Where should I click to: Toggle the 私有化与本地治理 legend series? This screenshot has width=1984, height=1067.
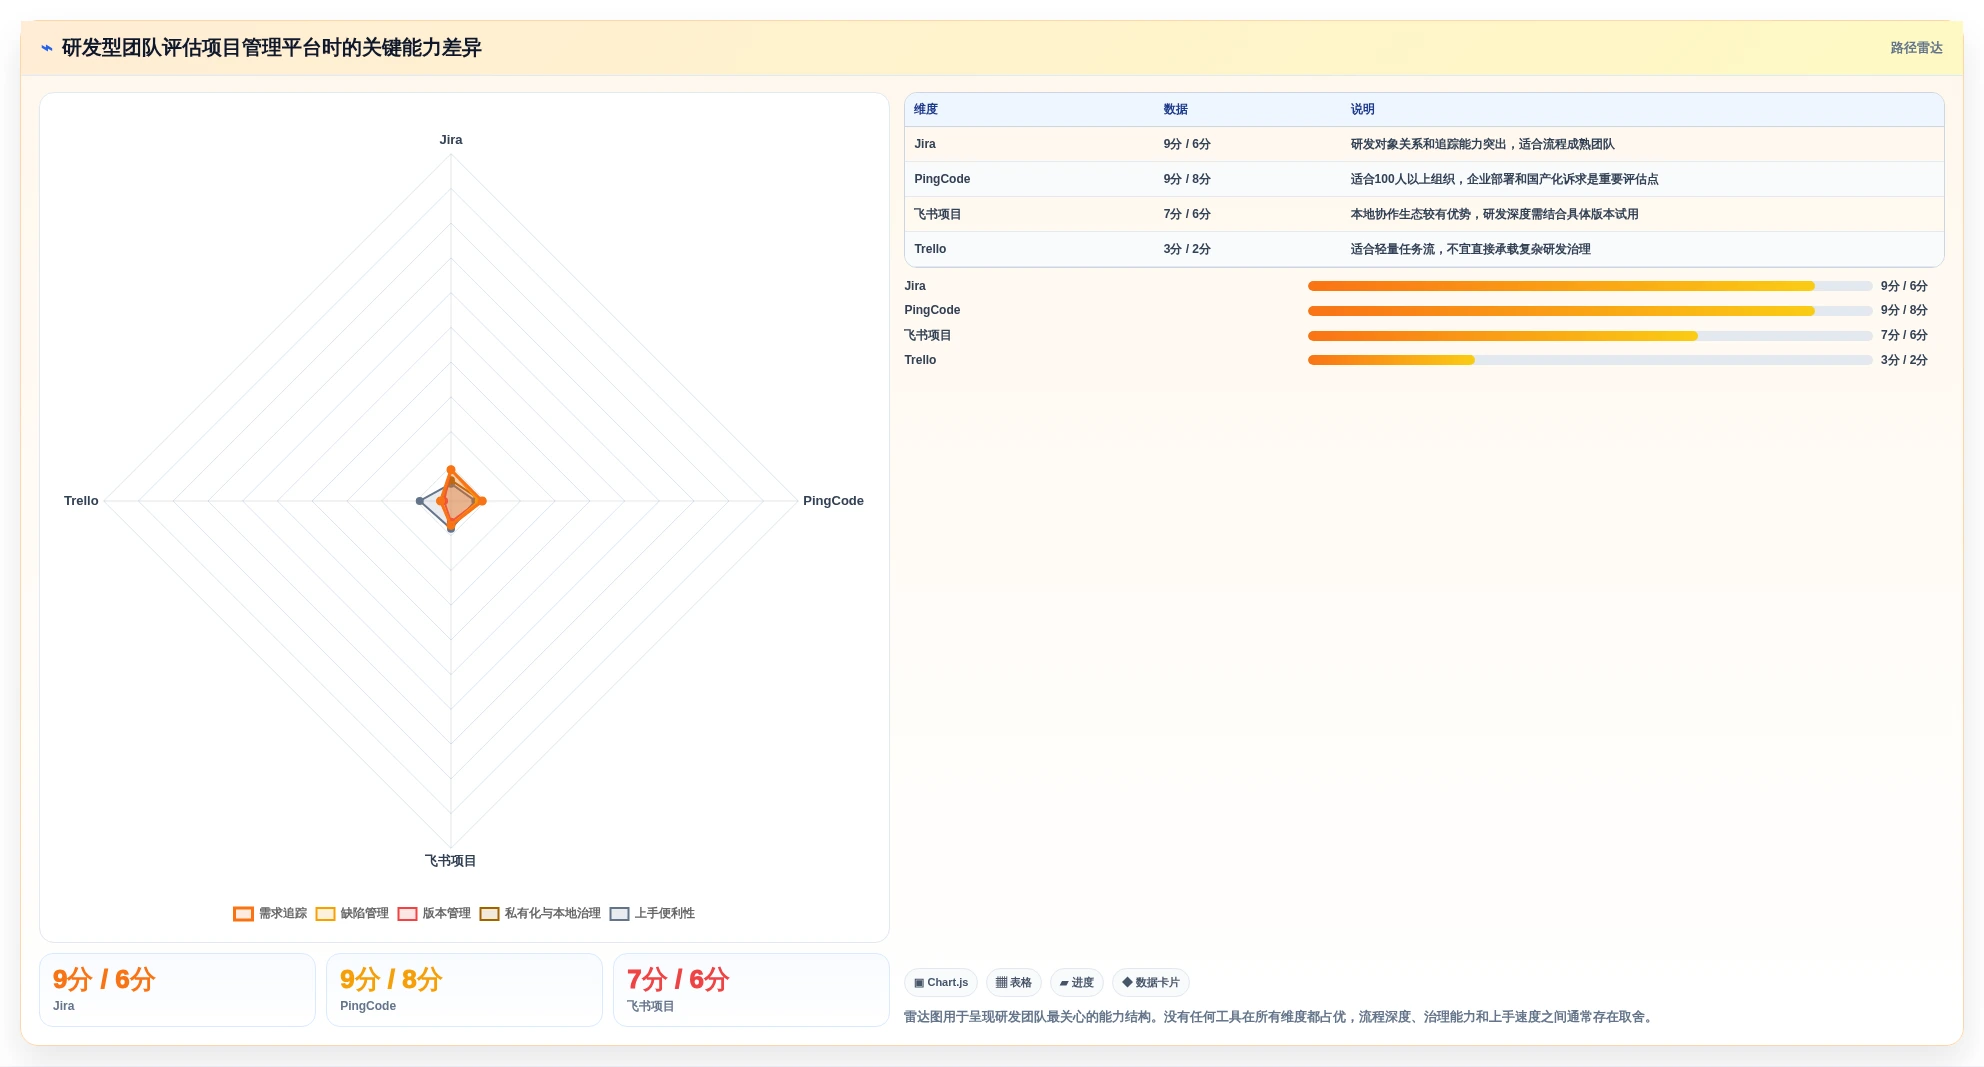[540, 913]
